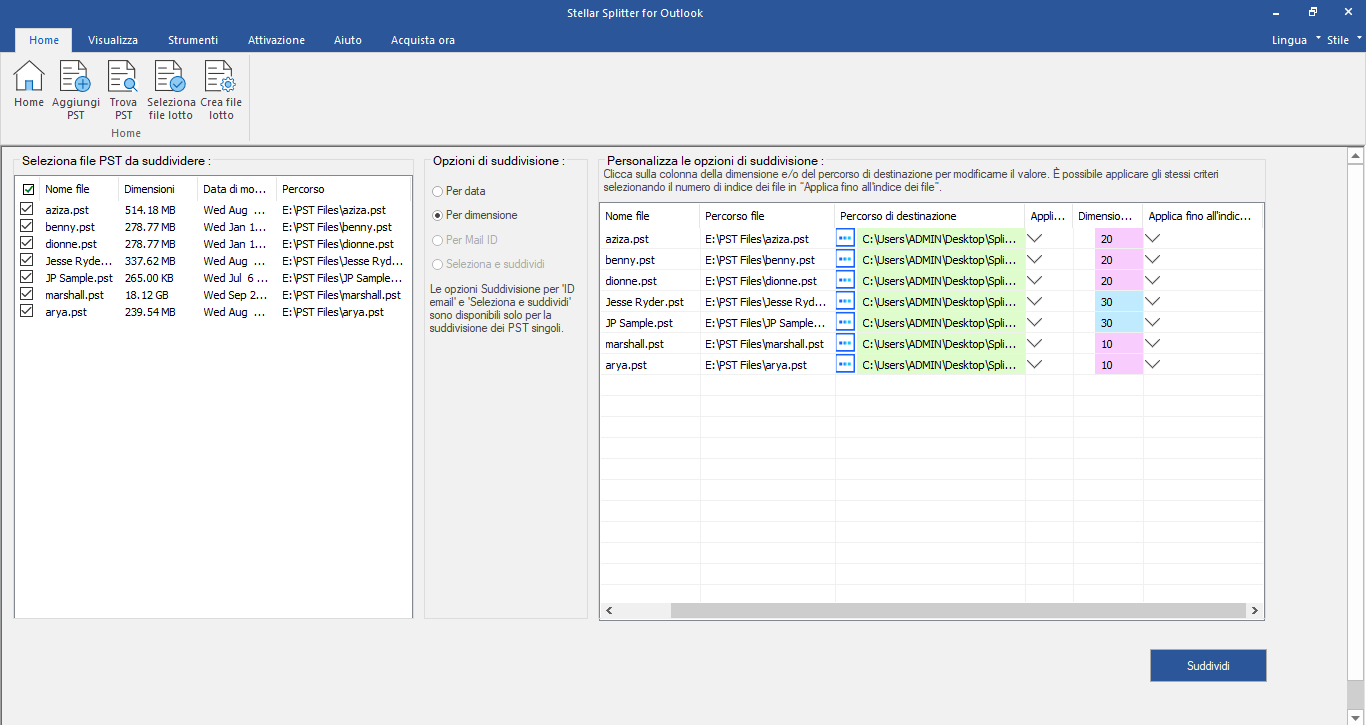The image size is (1366, 725).
Task: Uncheck the dionne.pst checkbox
Action: click(27, 244)
